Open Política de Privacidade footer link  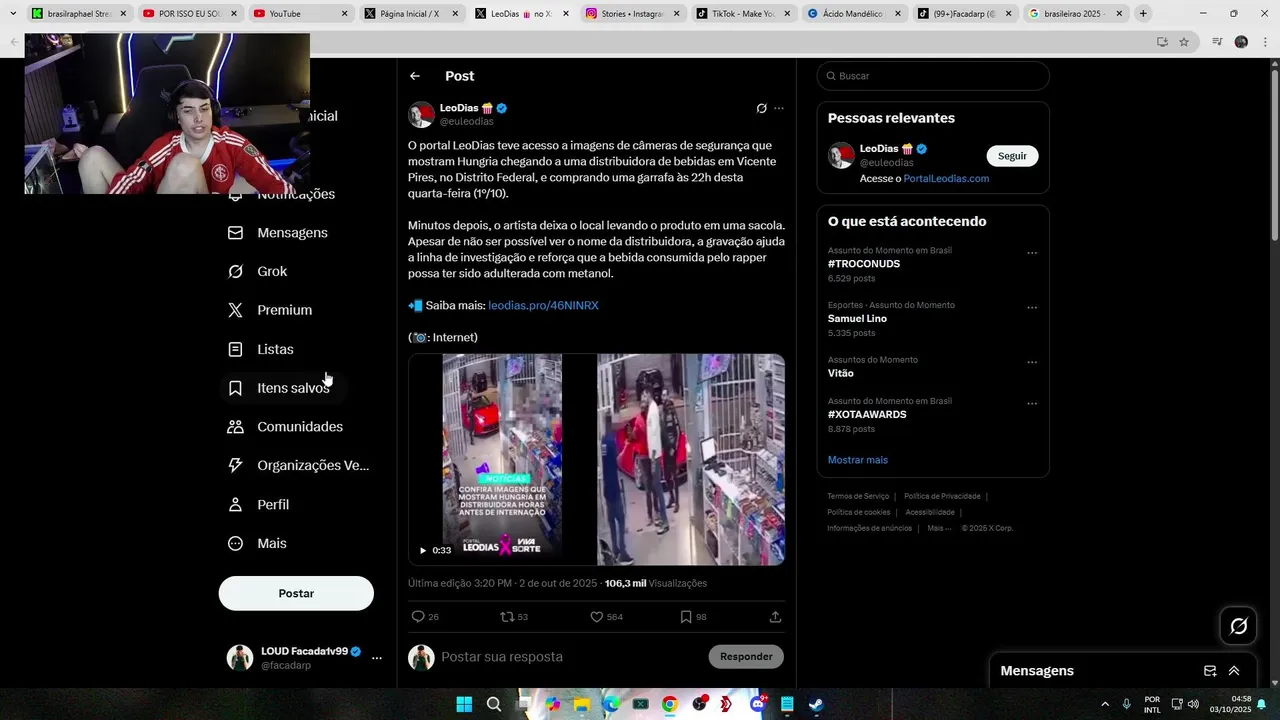[942, 496]
